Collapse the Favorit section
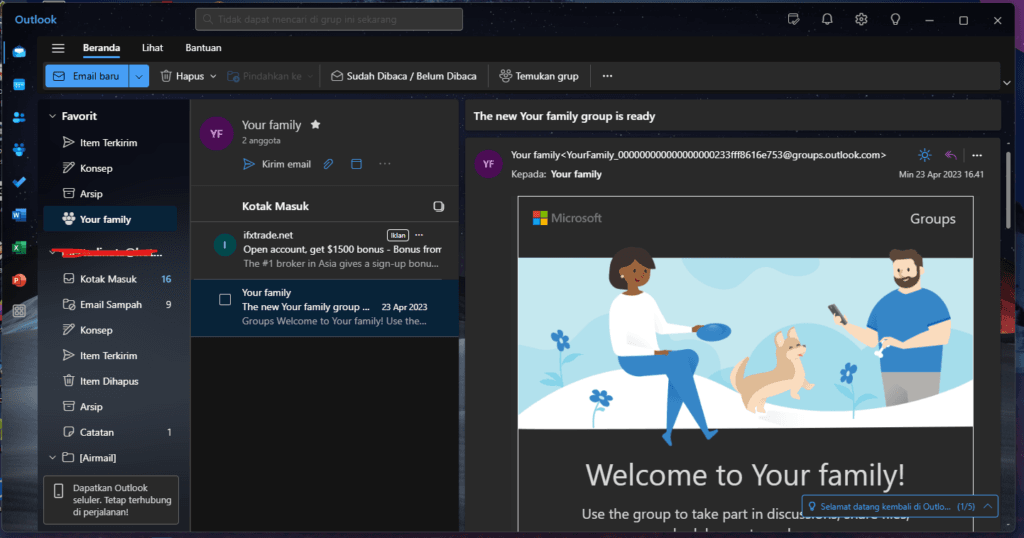 tap(52, 116)
